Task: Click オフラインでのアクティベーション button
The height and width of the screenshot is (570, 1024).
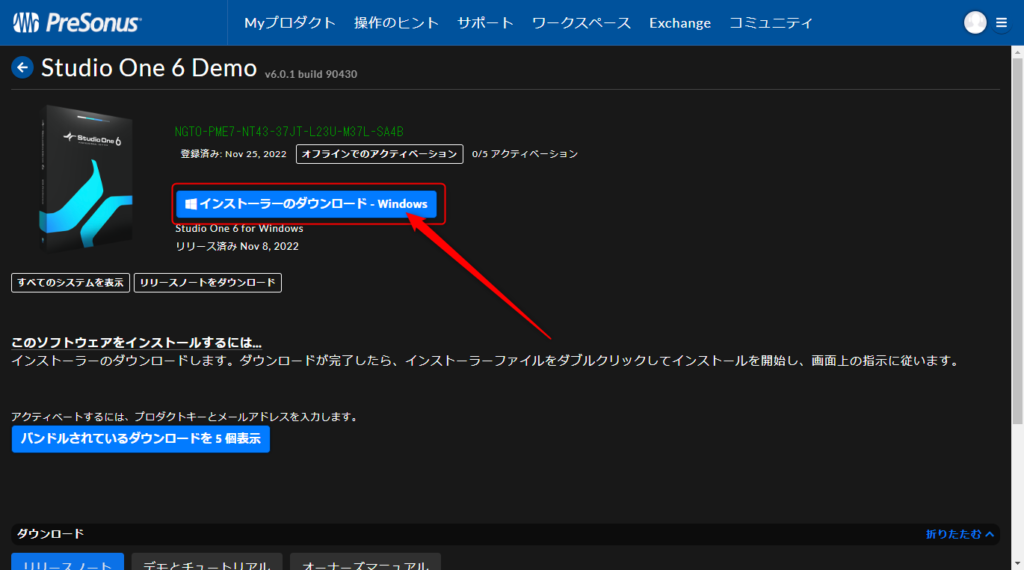Action: click(x=379, y=154)
